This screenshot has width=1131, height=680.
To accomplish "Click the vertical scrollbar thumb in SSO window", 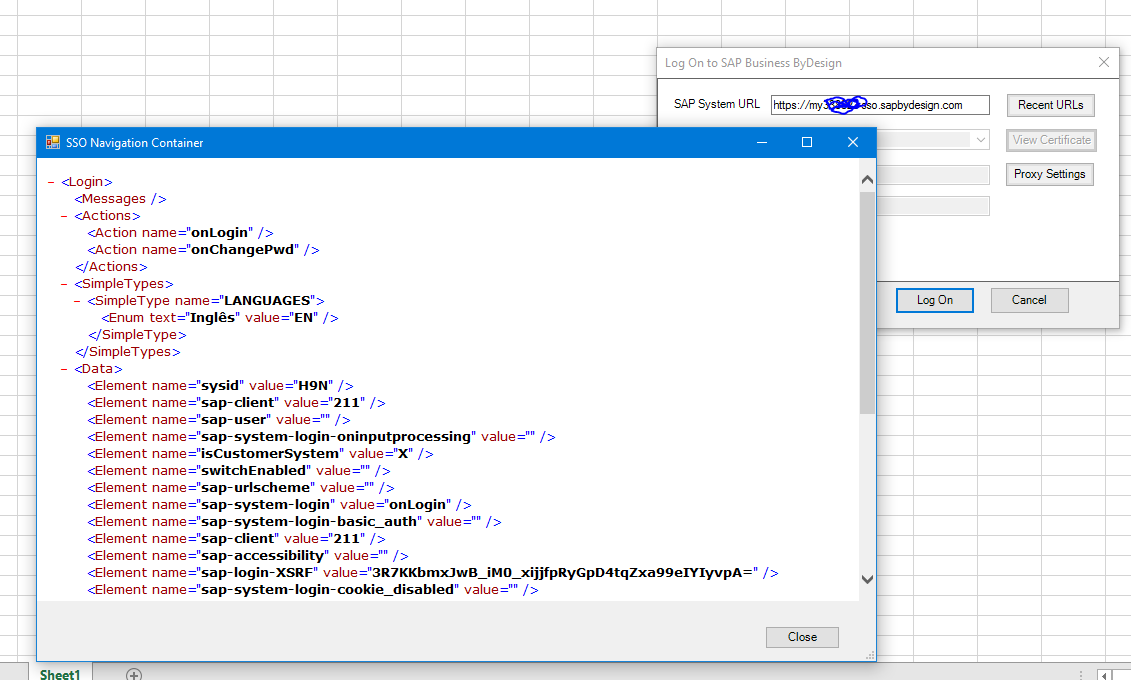I will [867, 302].
